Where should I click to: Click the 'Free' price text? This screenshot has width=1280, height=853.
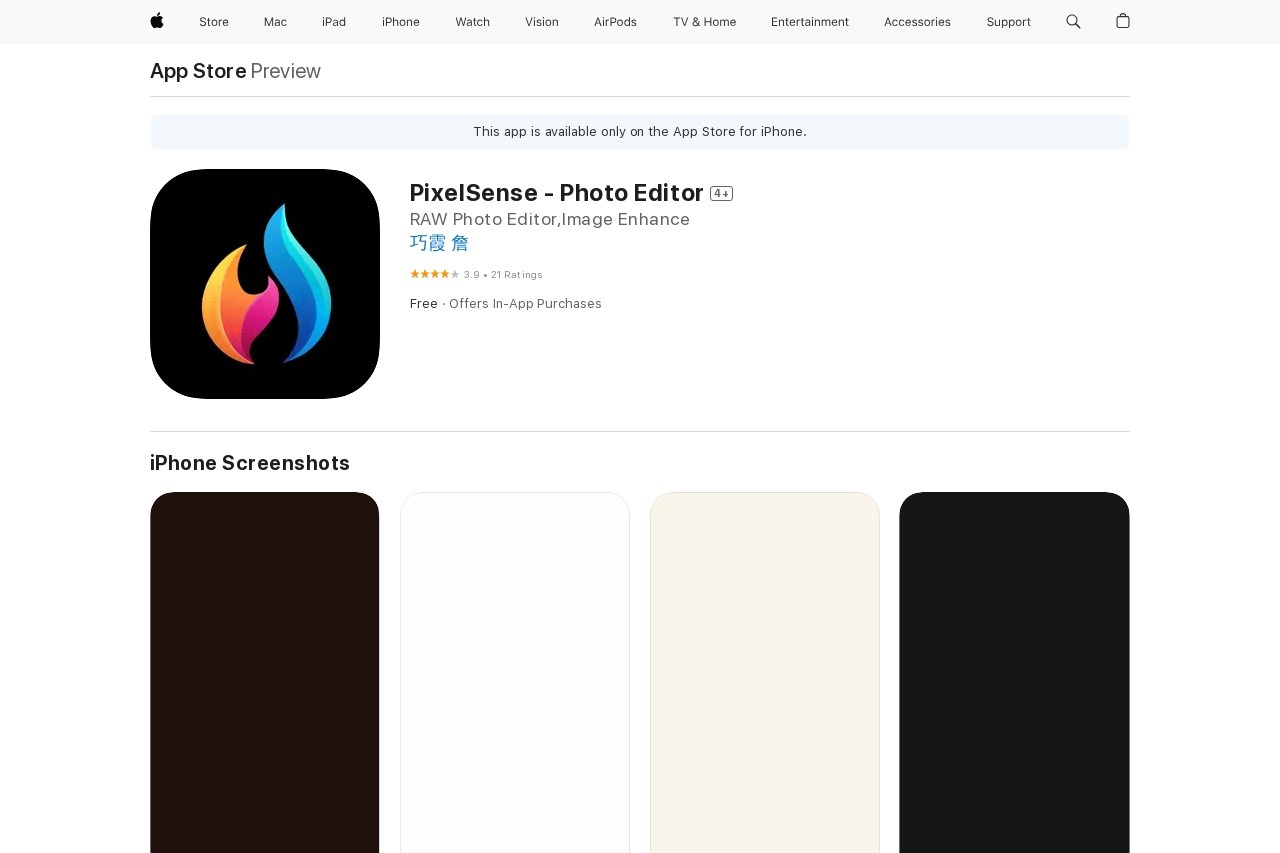tap(424, 304)
